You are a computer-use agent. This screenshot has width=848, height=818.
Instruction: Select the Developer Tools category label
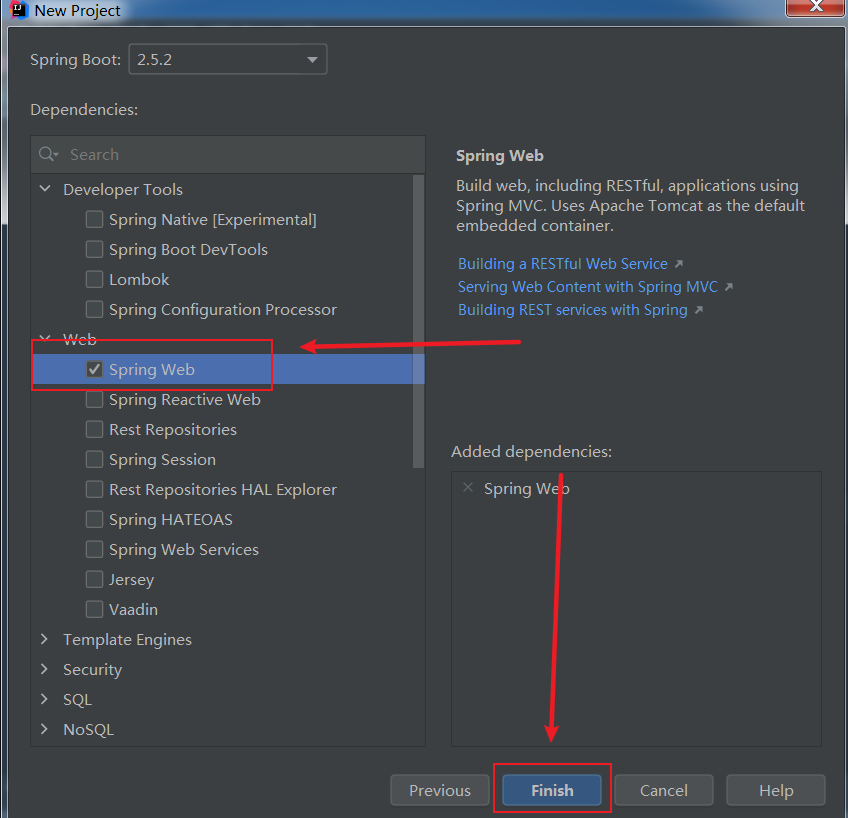coord(123,190)
